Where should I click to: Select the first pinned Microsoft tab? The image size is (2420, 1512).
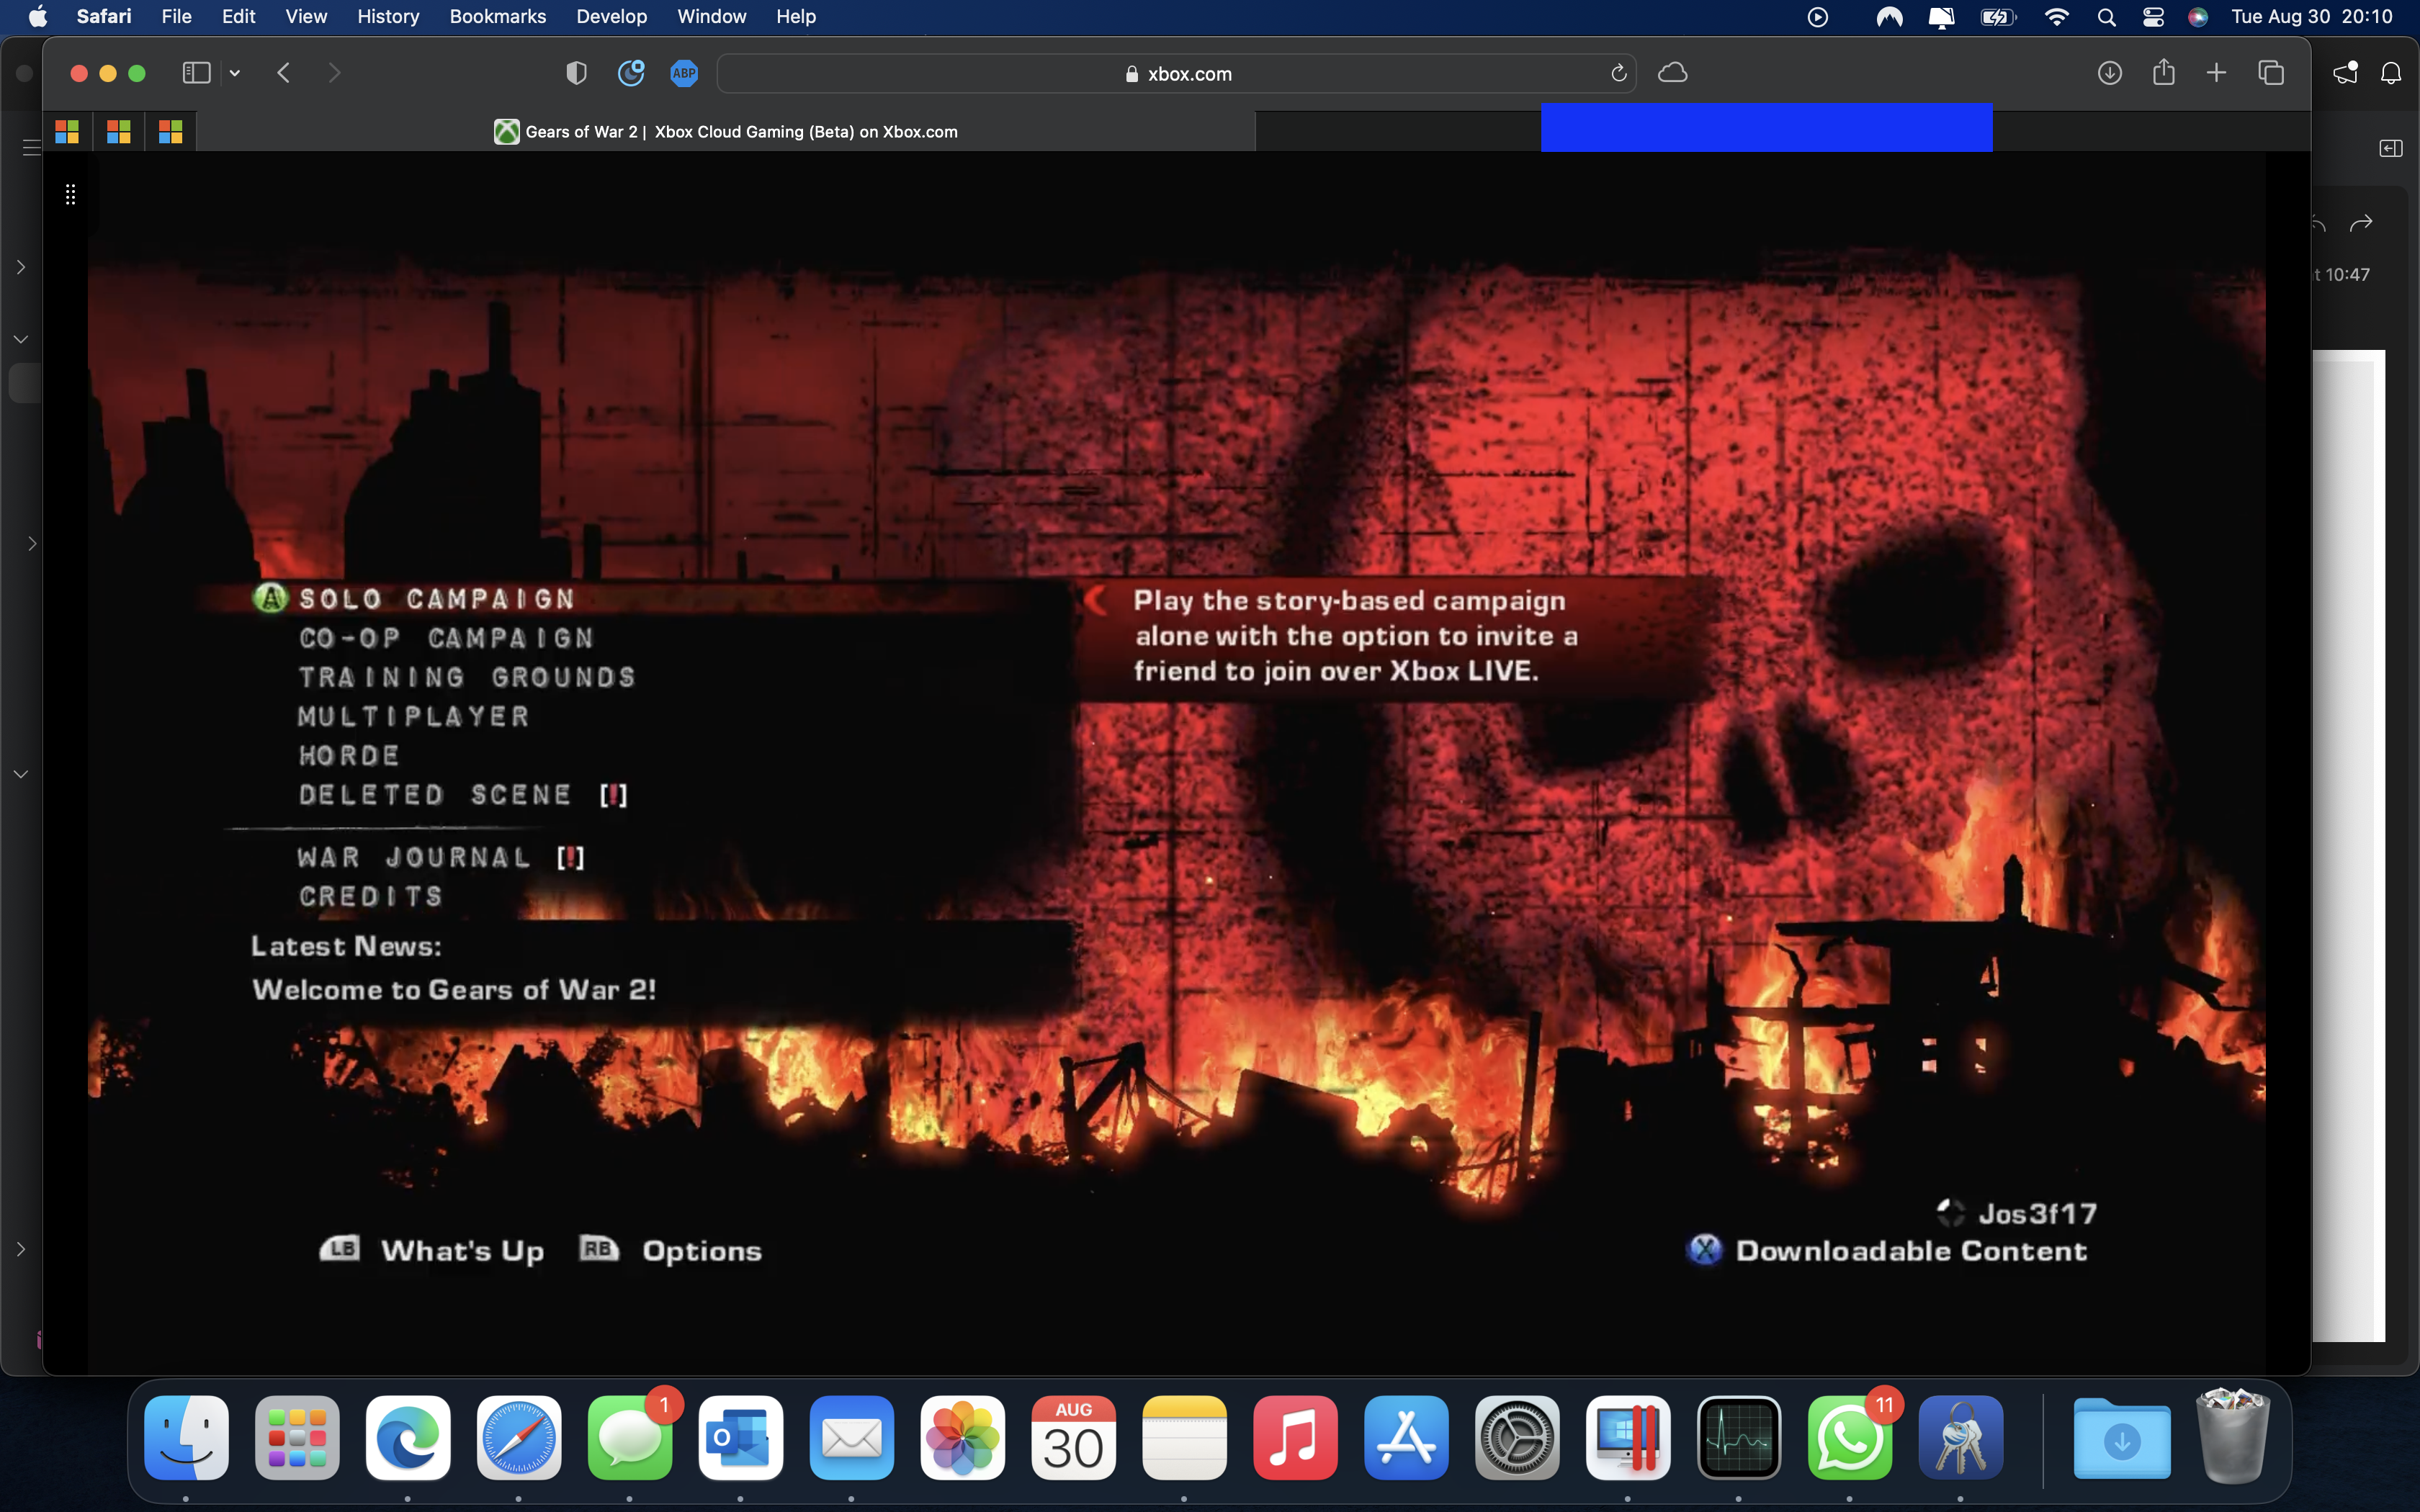[67, 132]
